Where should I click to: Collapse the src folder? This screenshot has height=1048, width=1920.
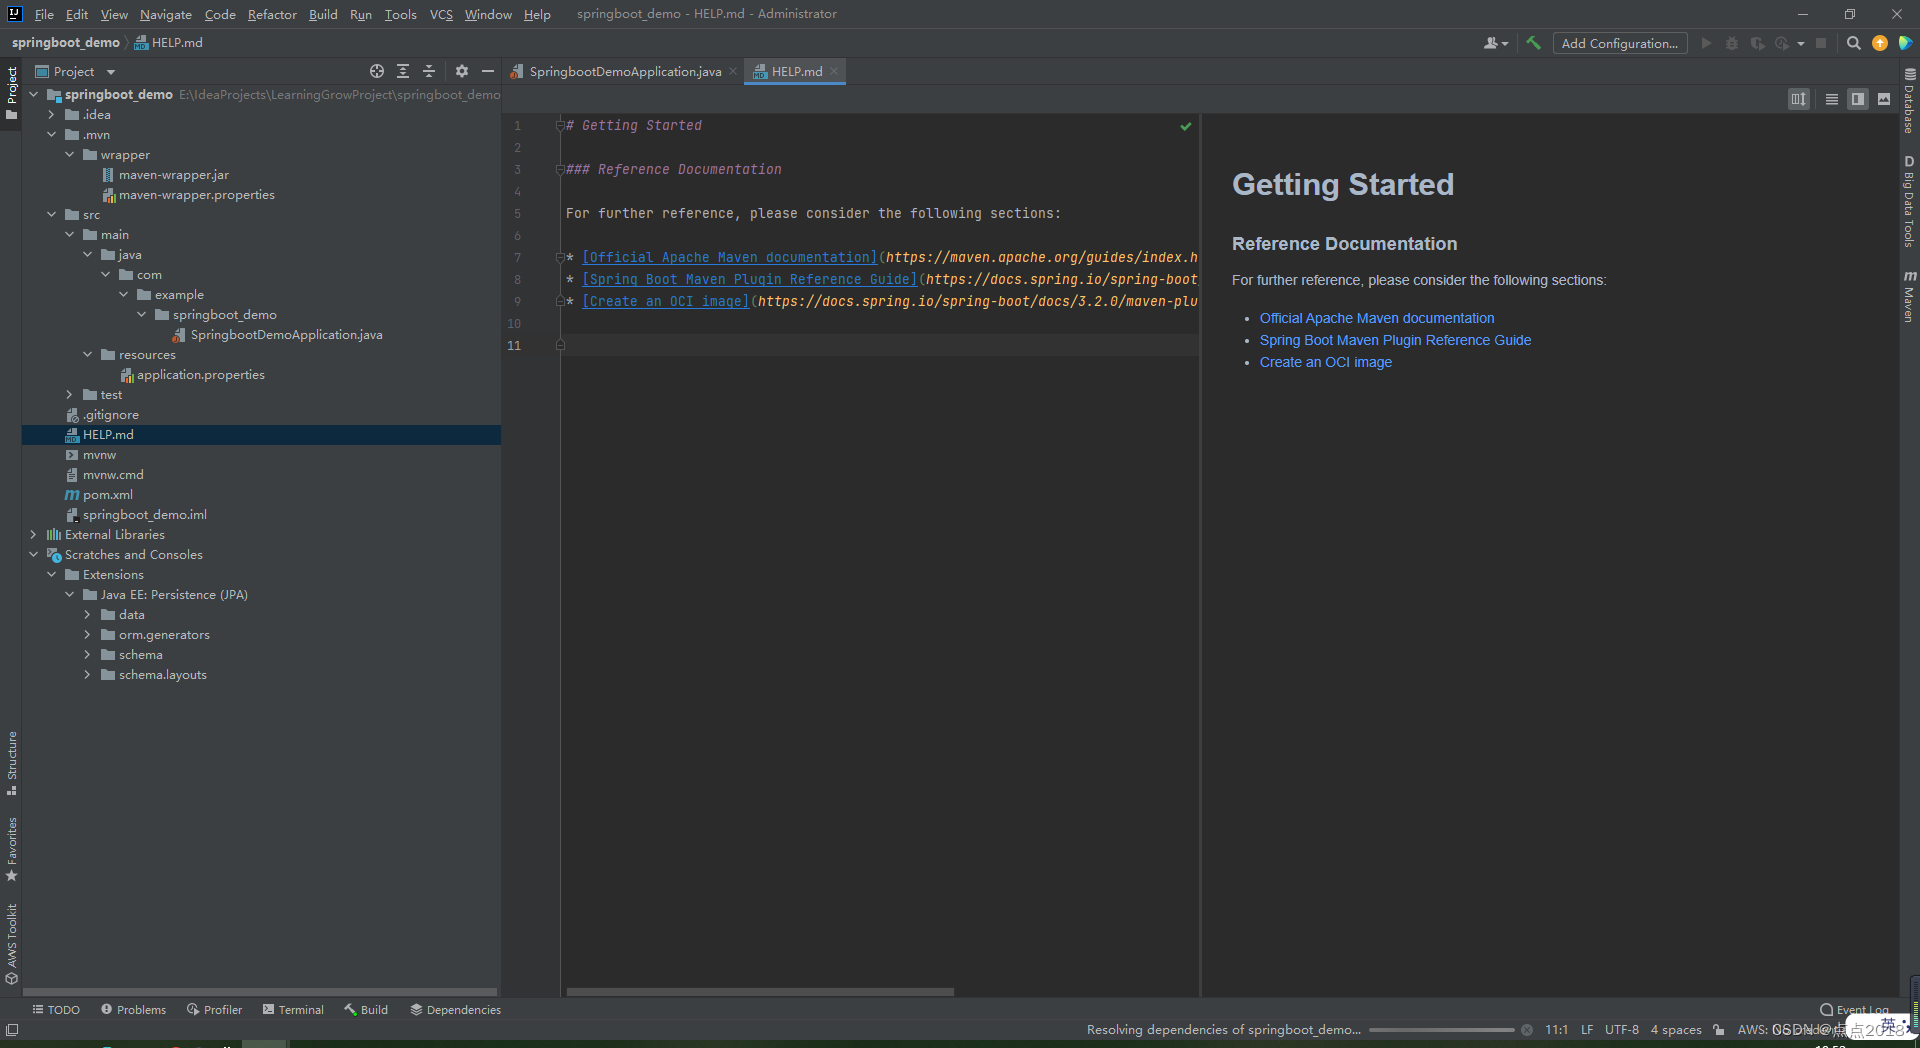51,215
